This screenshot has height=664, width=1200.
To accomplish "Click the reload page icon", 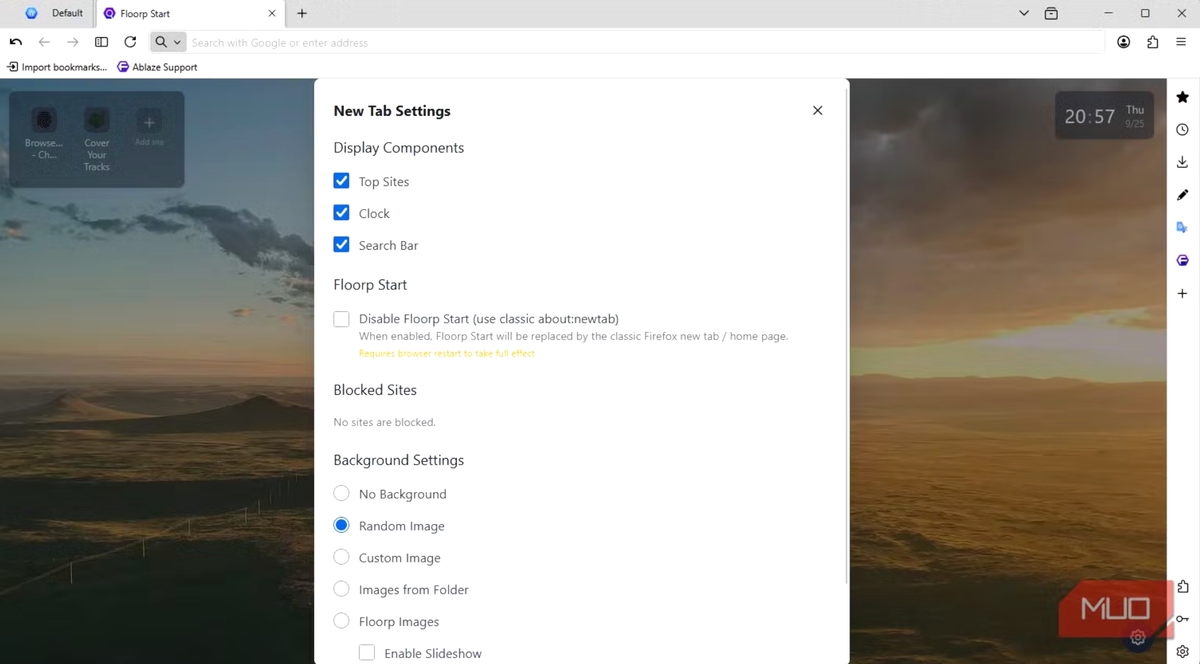I will [130, 42].
